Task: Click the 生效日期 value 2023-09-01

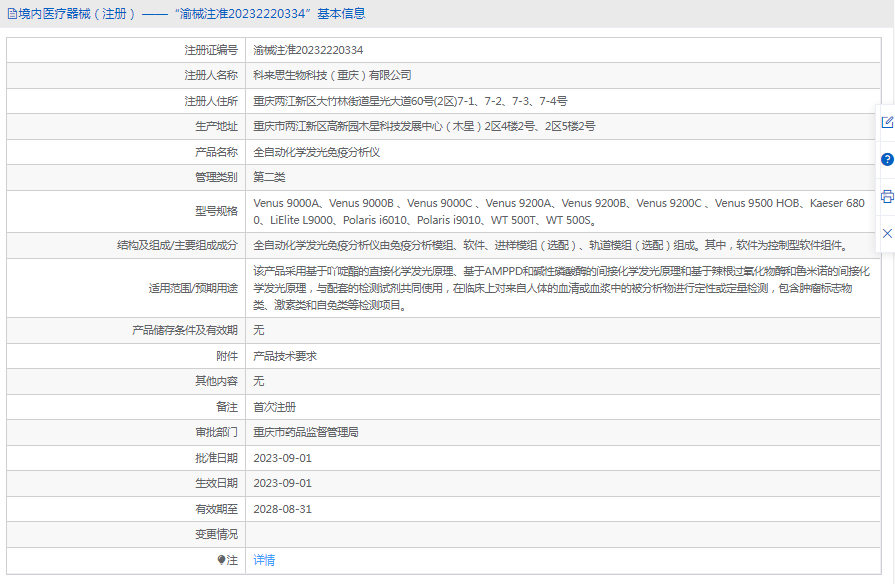Action: (283, 483)
